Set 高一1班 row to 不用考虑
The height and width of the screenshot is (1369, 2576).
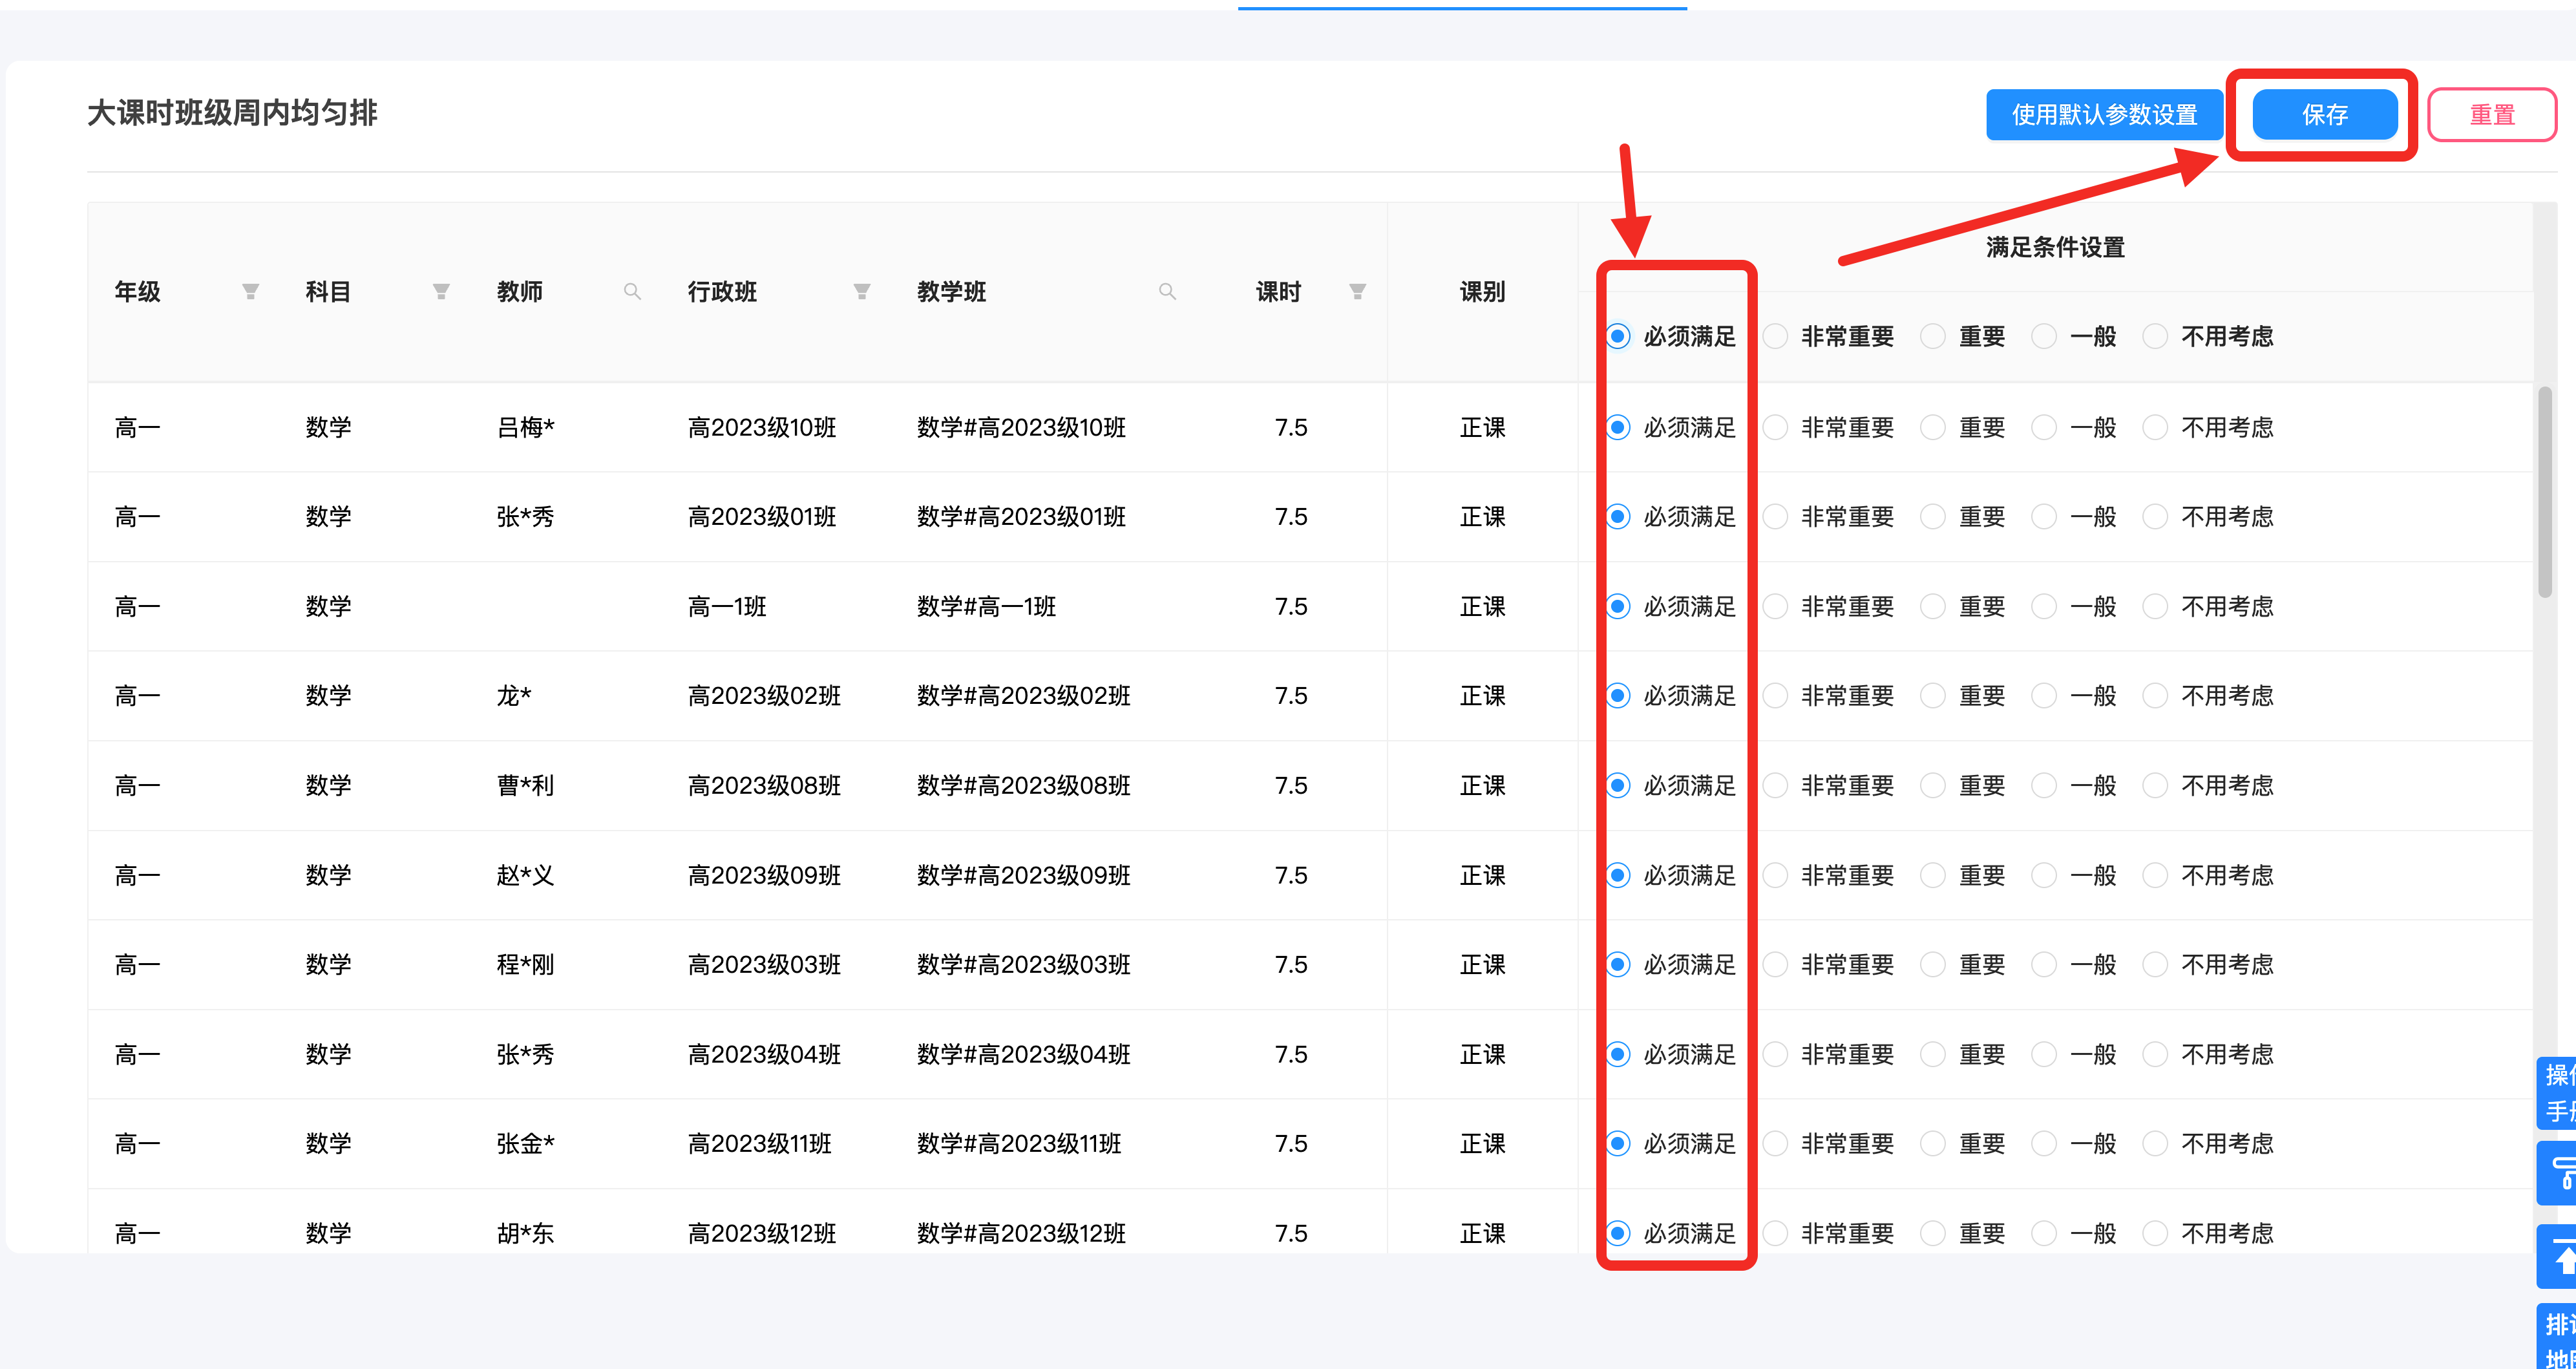(2155, 606)
